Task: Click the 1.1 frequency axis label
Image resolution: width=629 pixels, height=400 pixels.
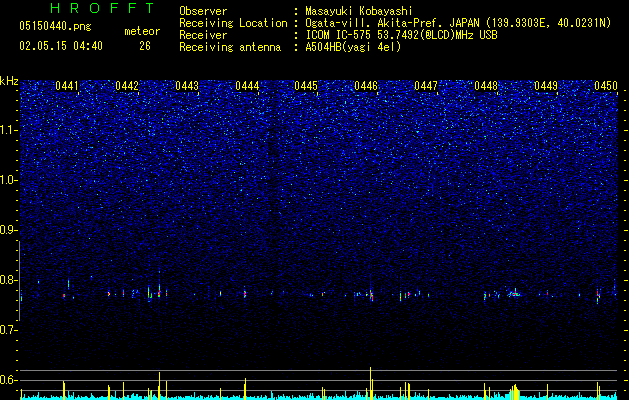Action: [9, 130]
